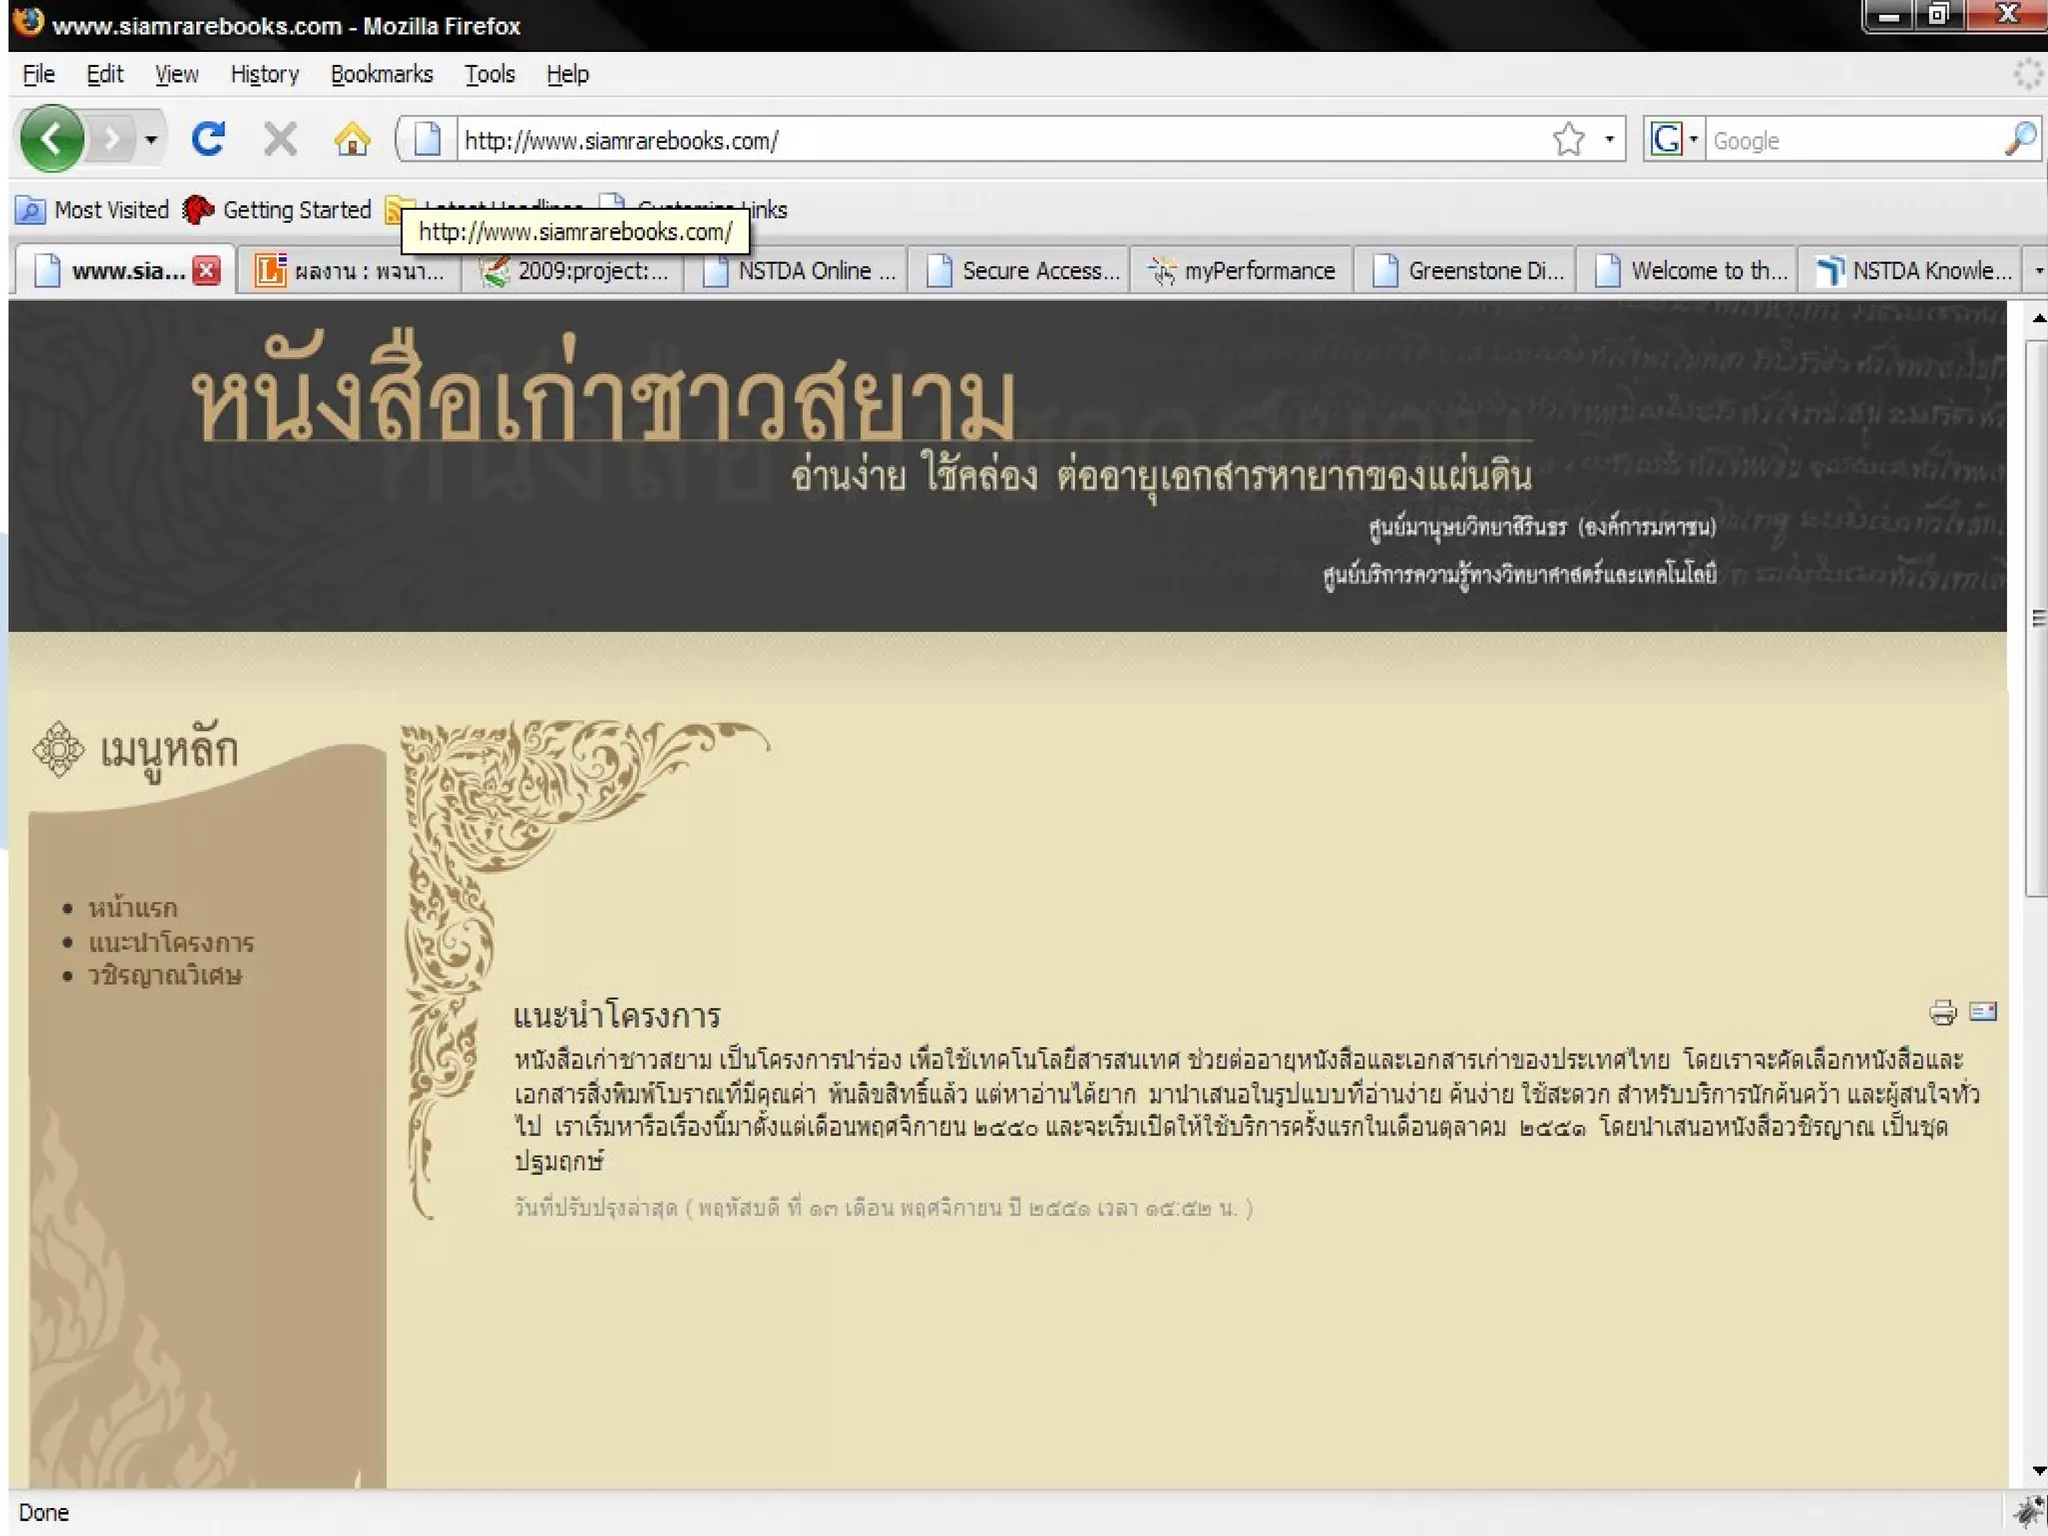Click inside the URL address field

click(x=1000, y=140)
